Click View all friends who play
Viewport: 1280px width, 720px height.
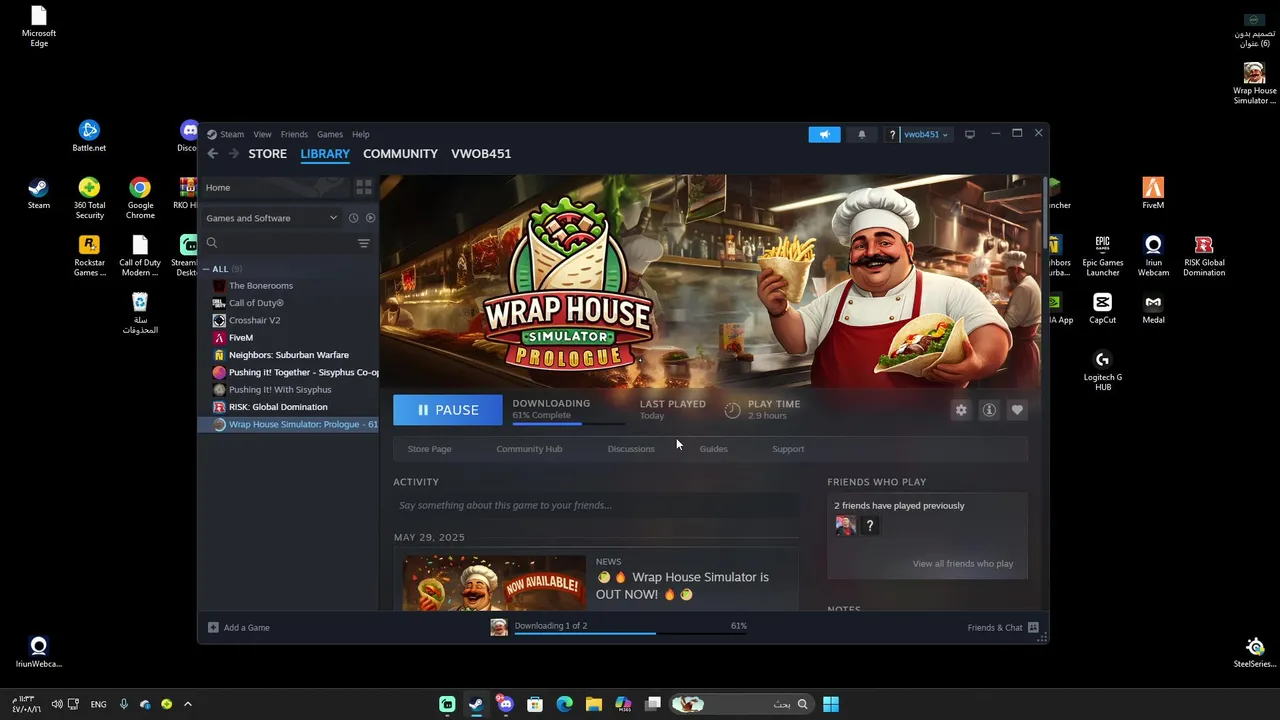tap(963, 564)
